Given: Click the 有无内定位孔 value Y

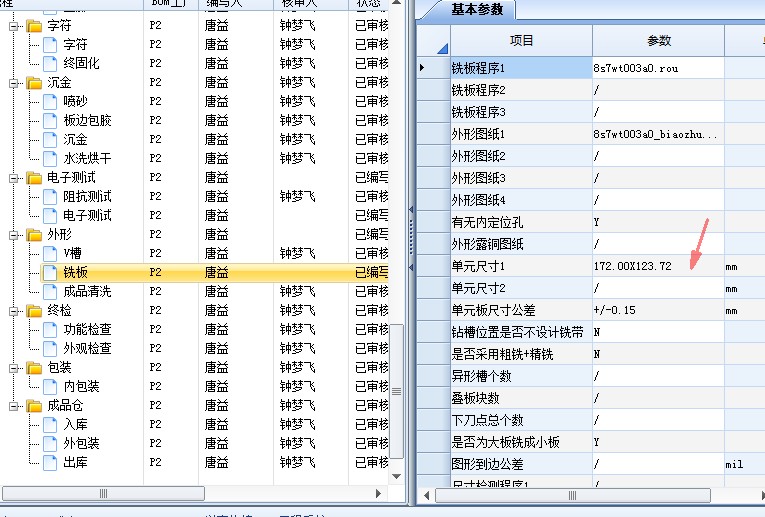Looking at the screenshot, I should [x=596, y=222].
